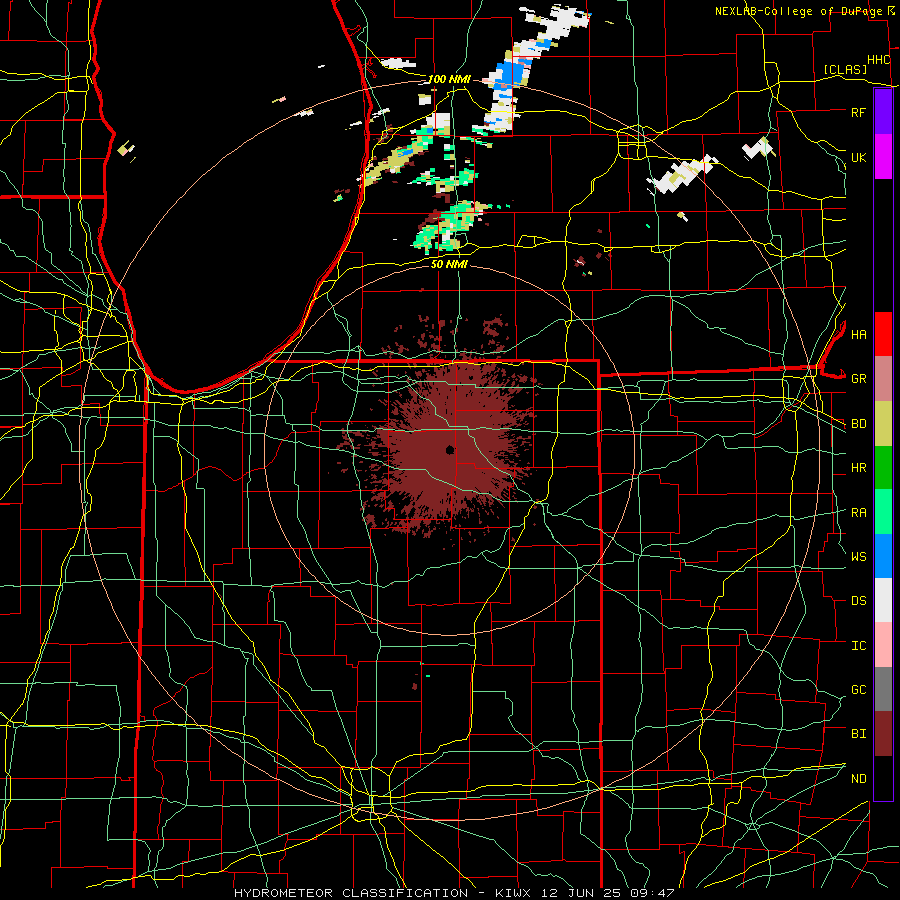900x900 pixels.
Task: Click the IC legend label
Action: tap(858, 646)
